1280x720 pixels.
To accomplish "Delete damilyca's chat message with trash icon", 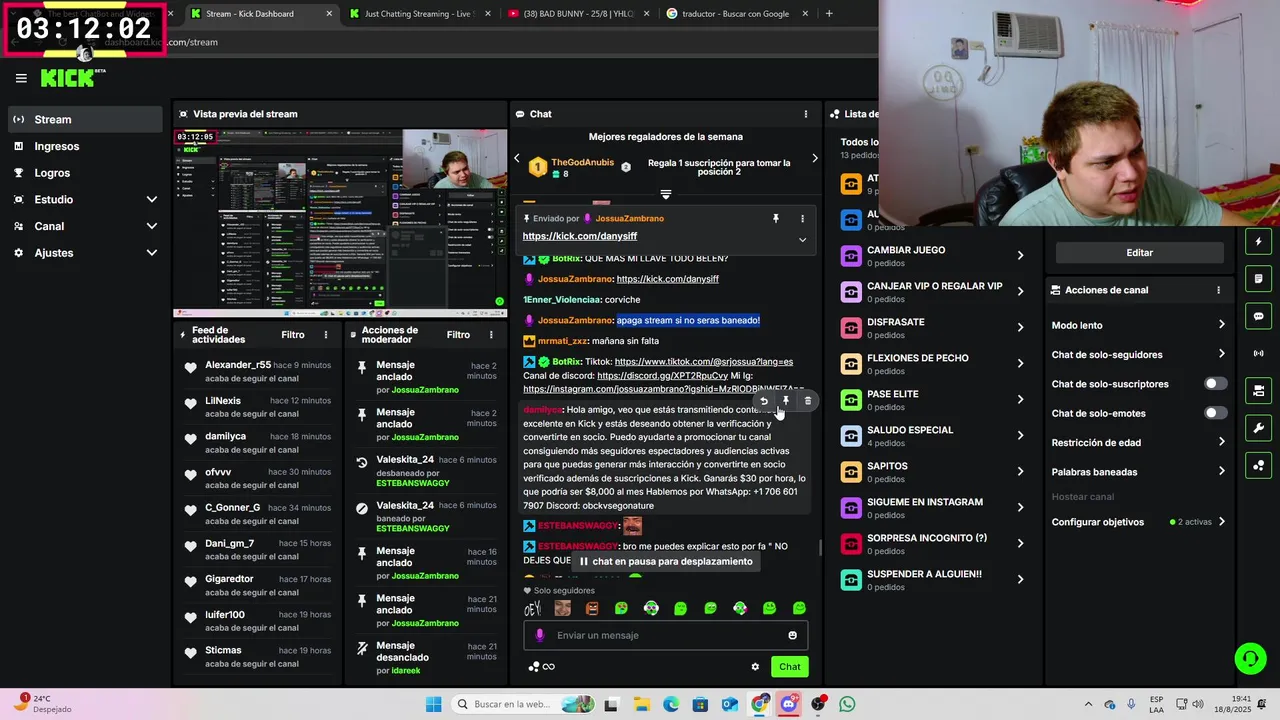I will click(808, 401).
